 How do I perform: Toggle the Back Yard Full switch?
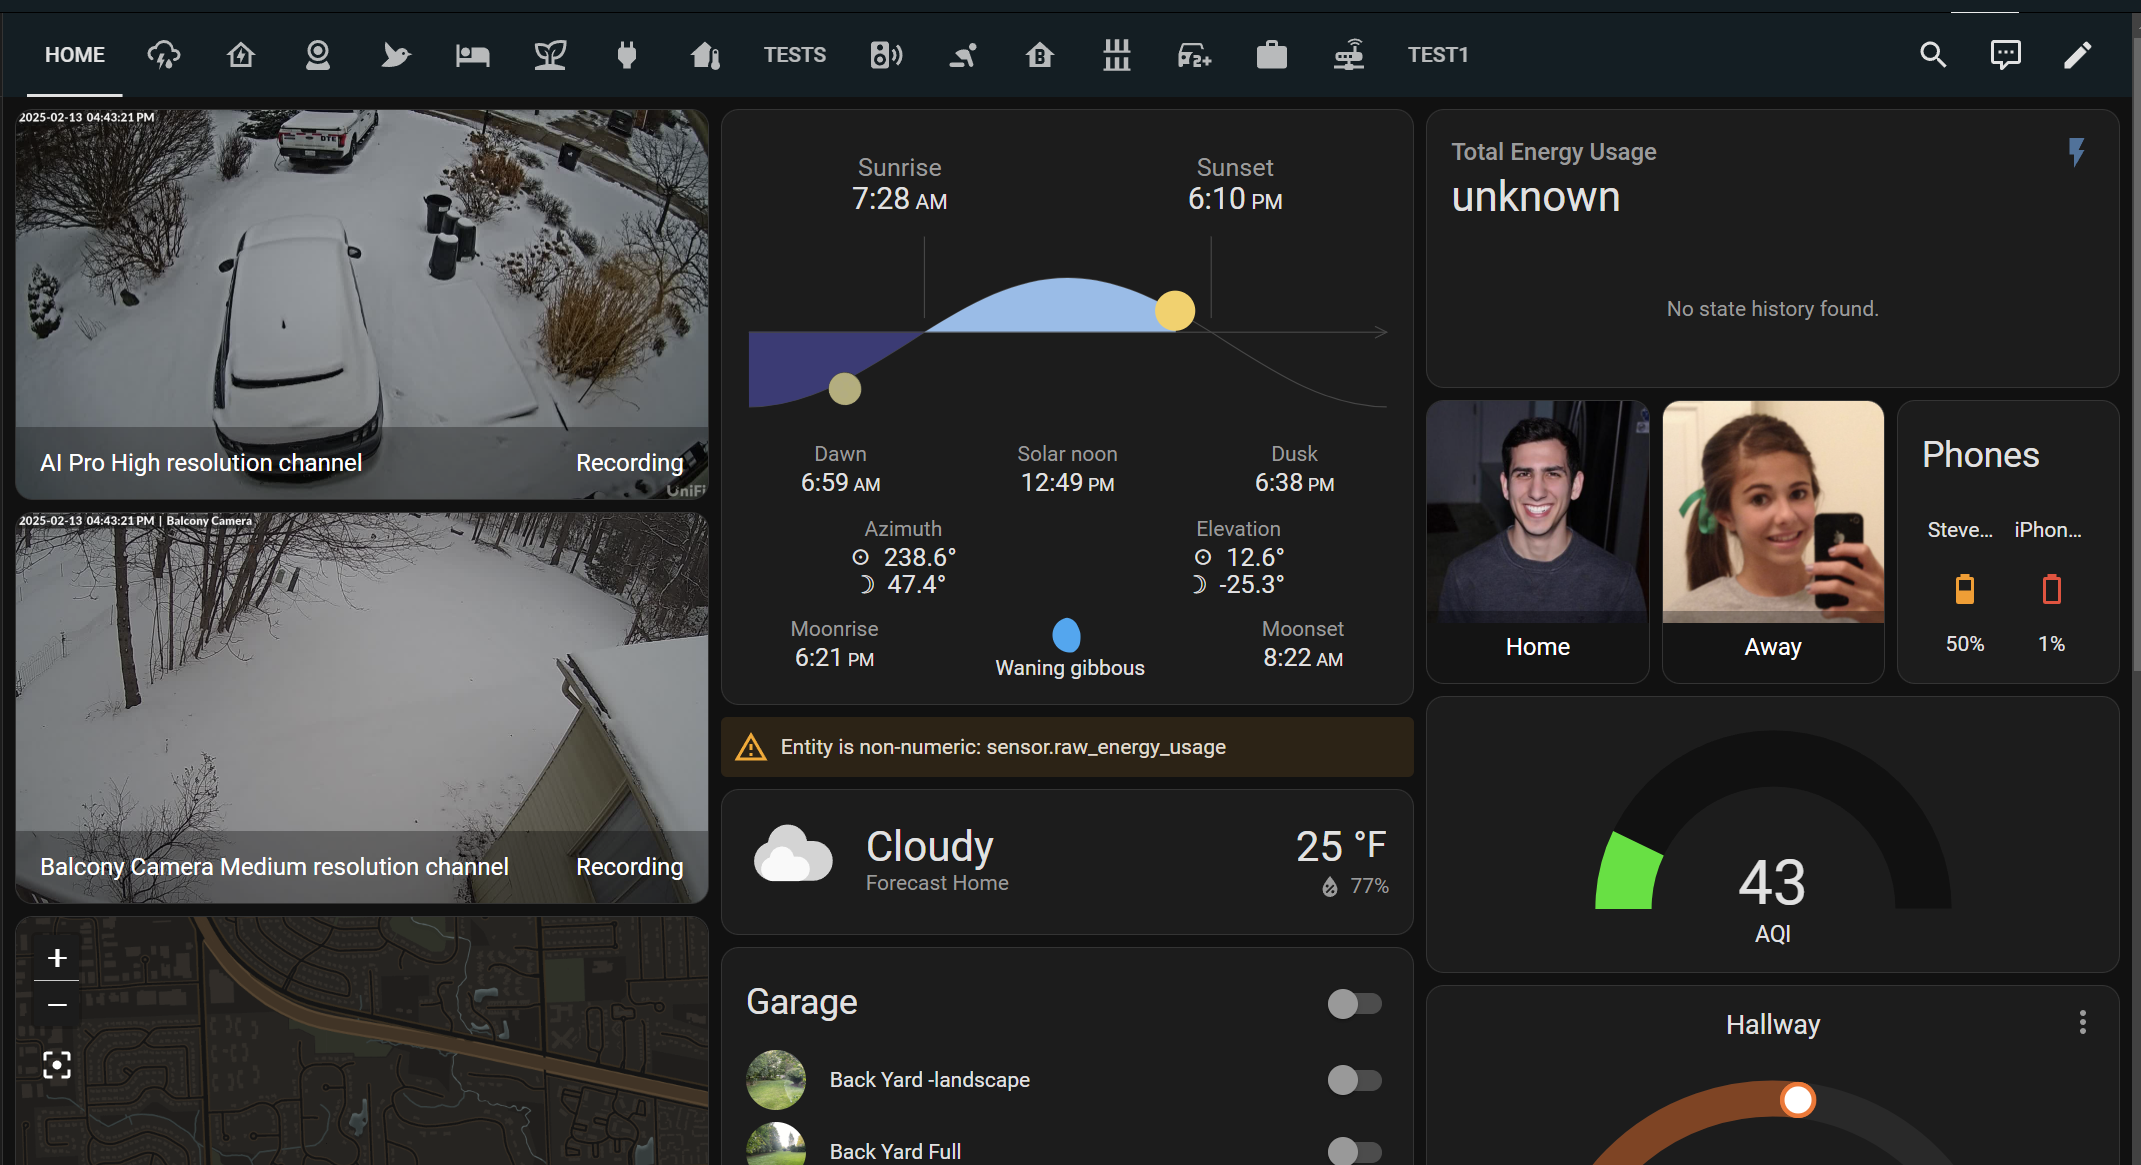coord(1355,1151)
